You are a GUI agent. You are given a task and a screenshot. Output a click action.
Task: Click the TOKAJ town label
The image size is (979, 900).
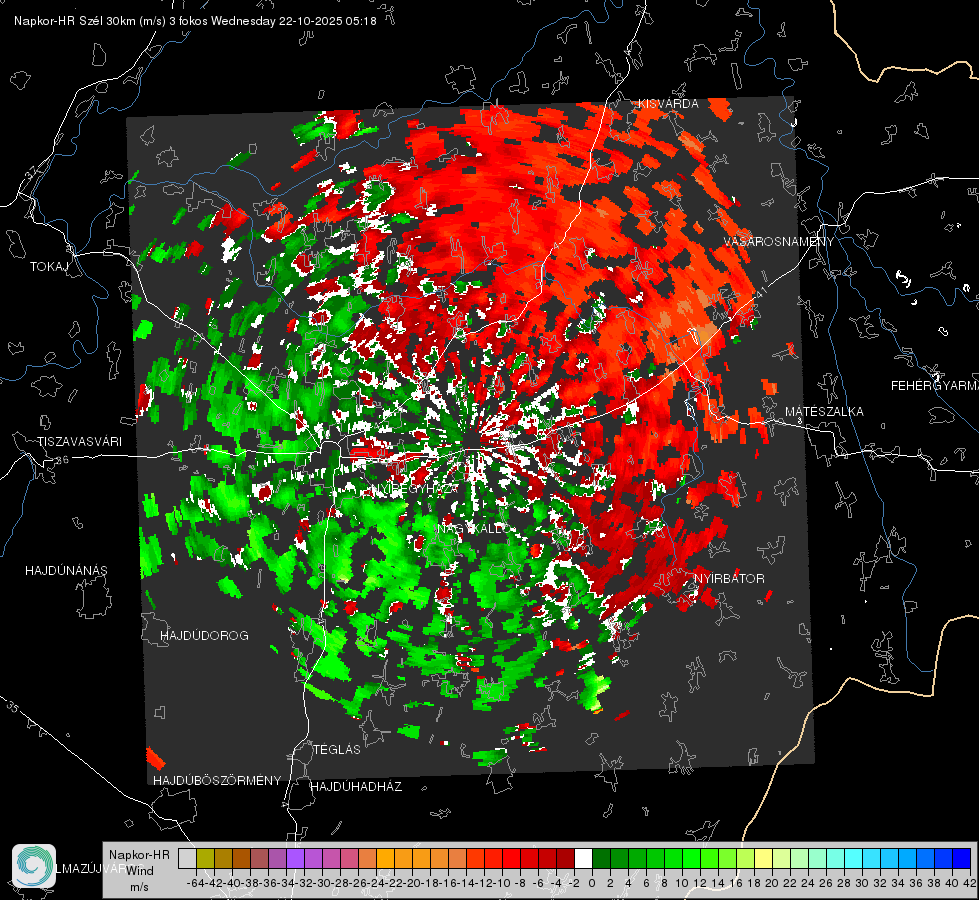tap(49, 267)
